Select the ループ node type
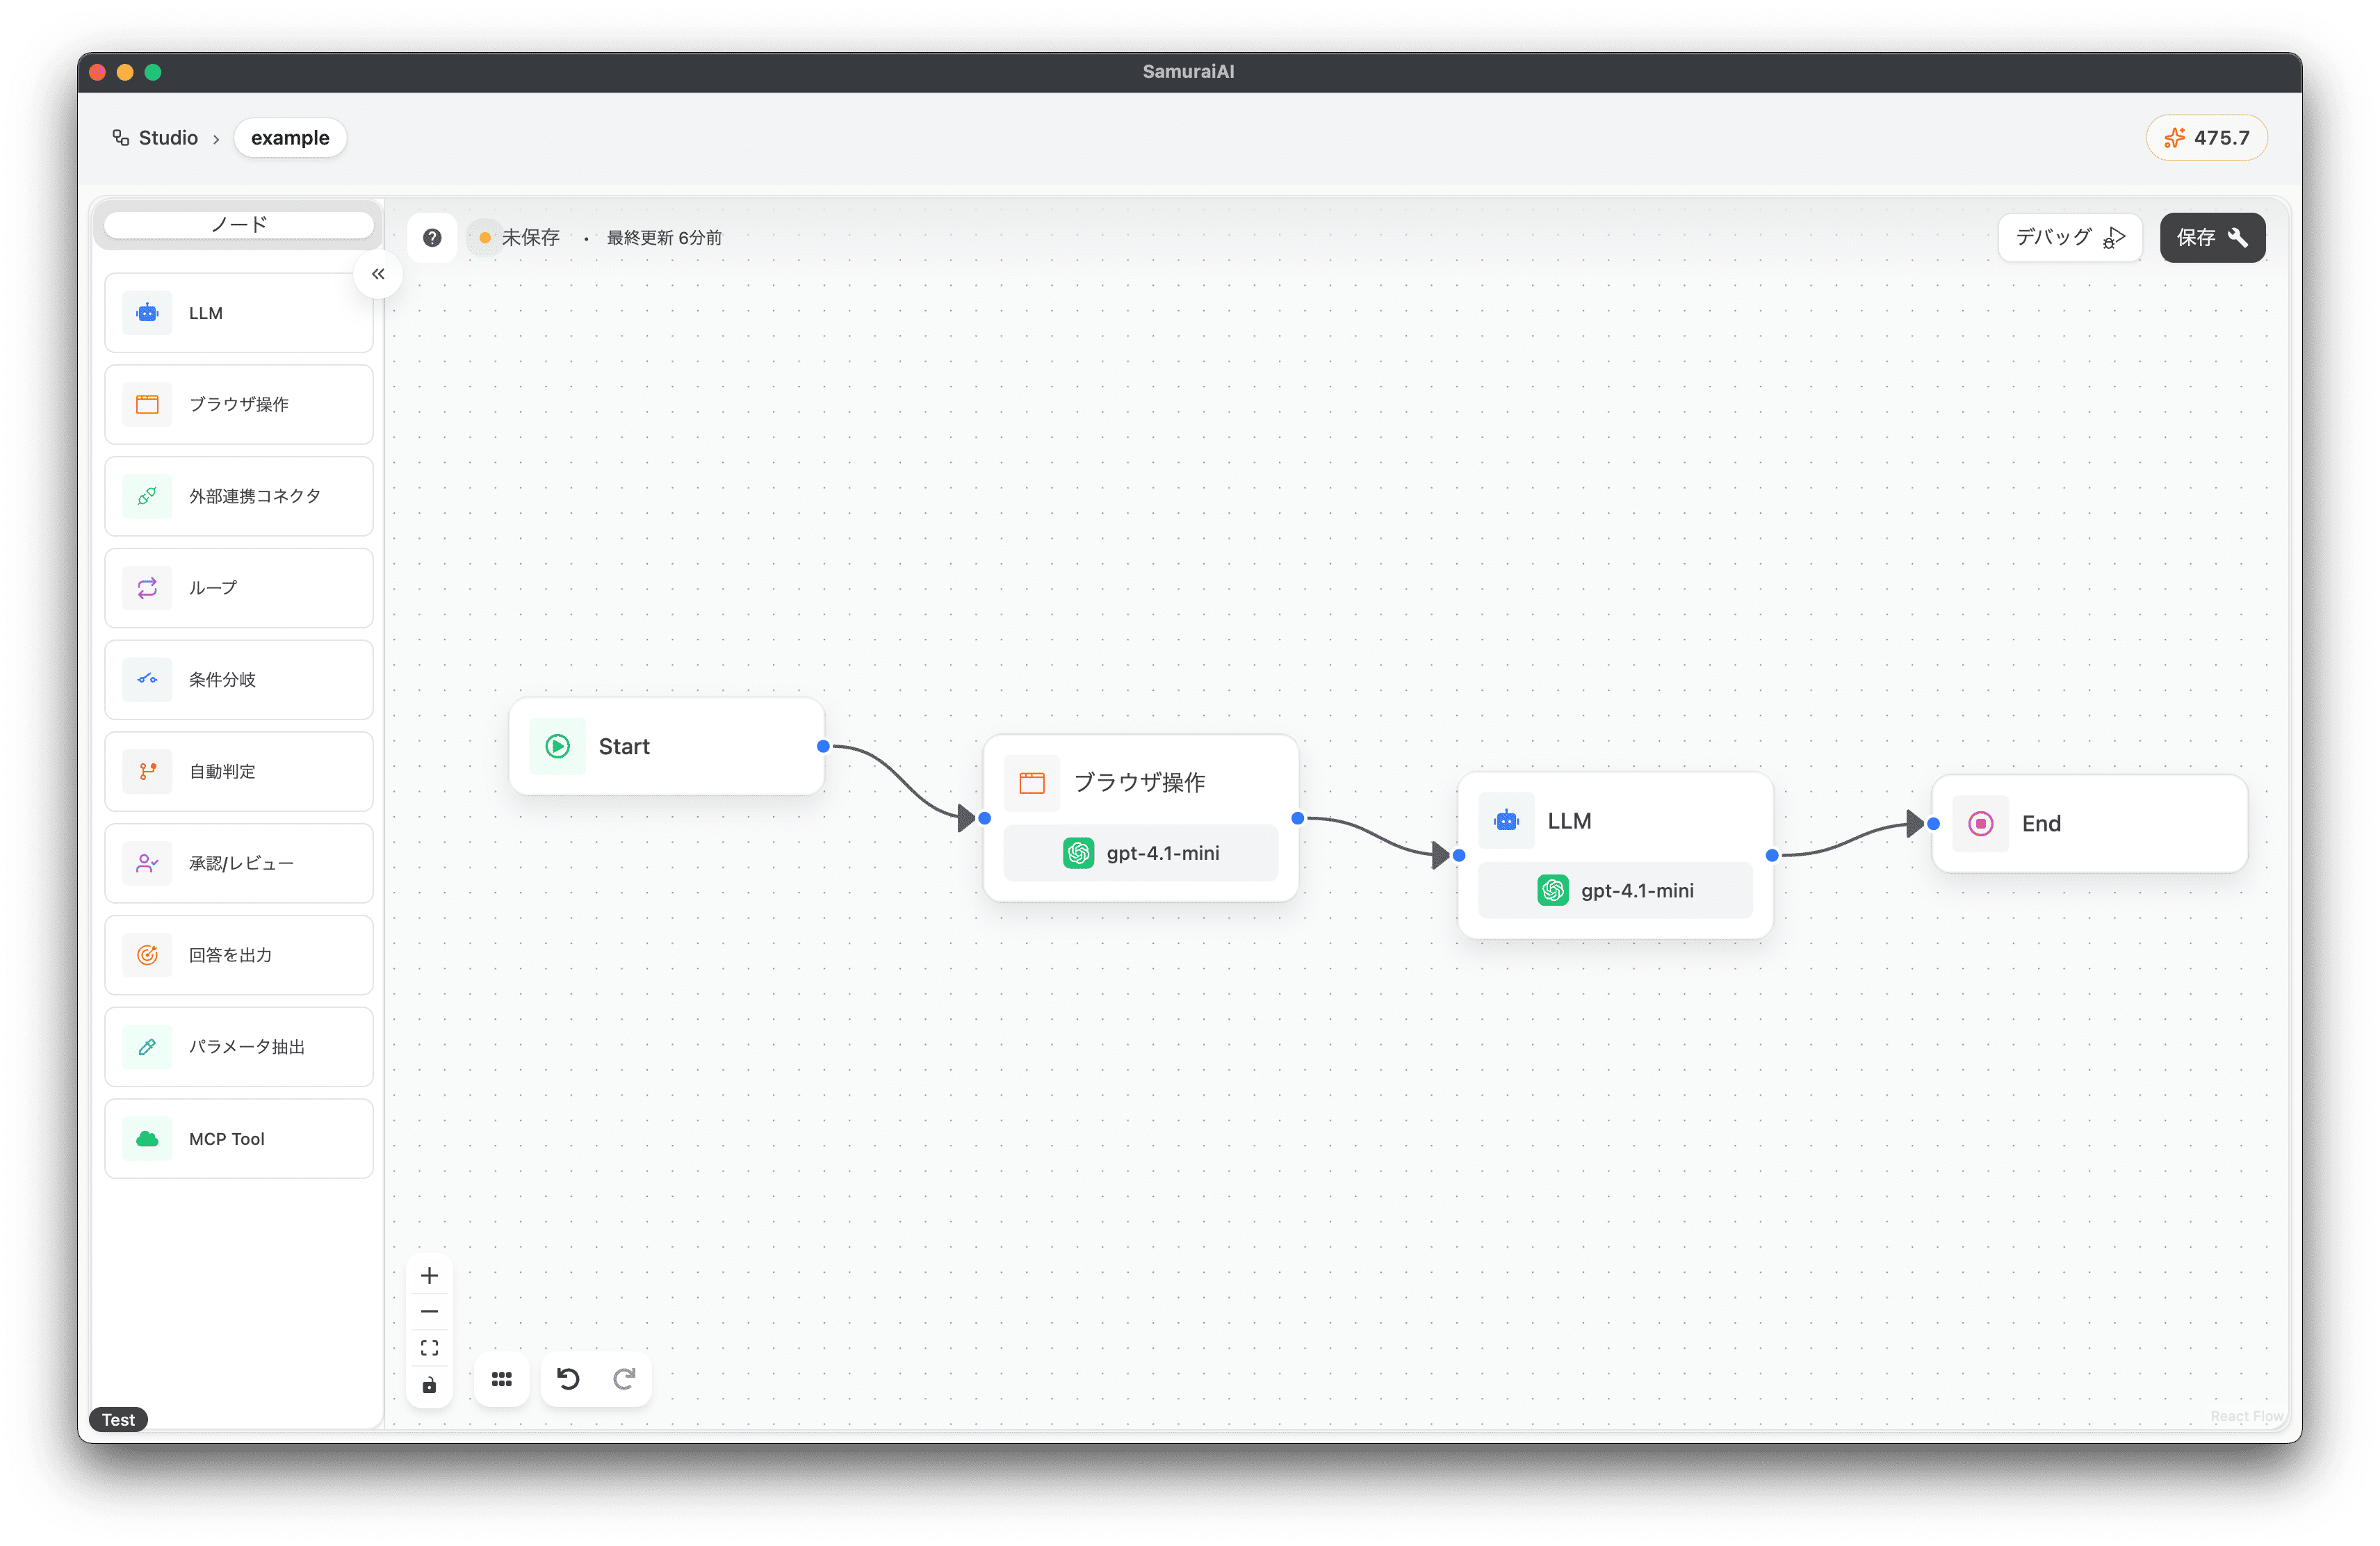This screenshot has height=1546, width=2380. click(x=239, y=588)
